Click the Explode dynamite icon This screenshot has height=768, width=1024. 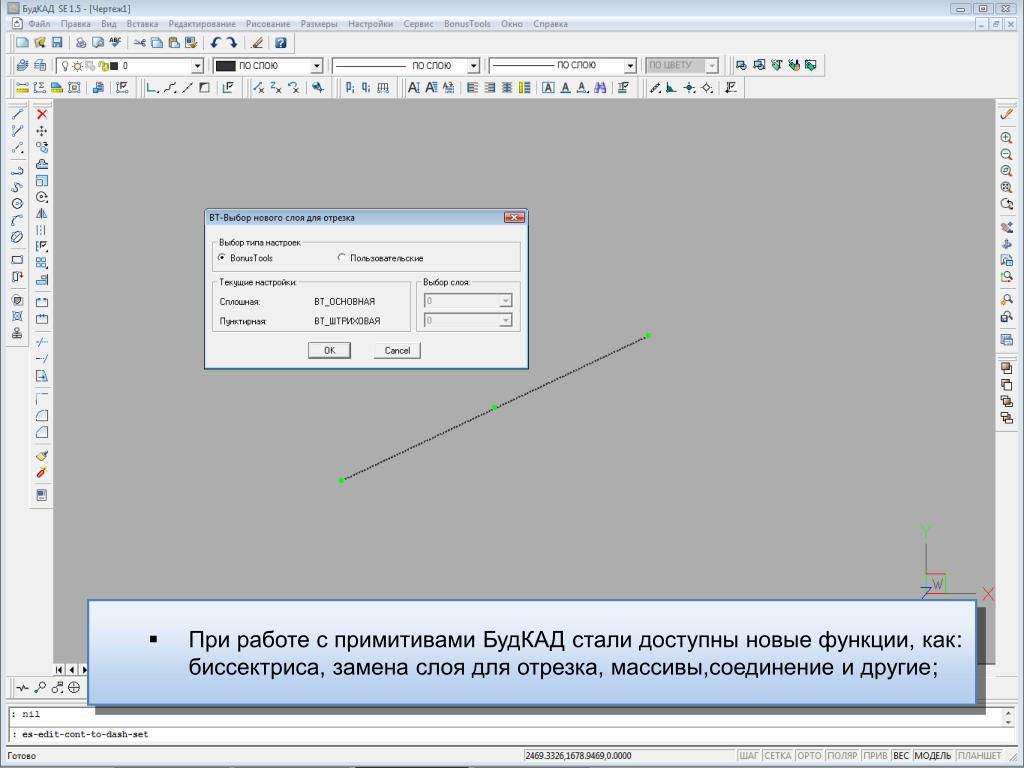click(42, 472)
